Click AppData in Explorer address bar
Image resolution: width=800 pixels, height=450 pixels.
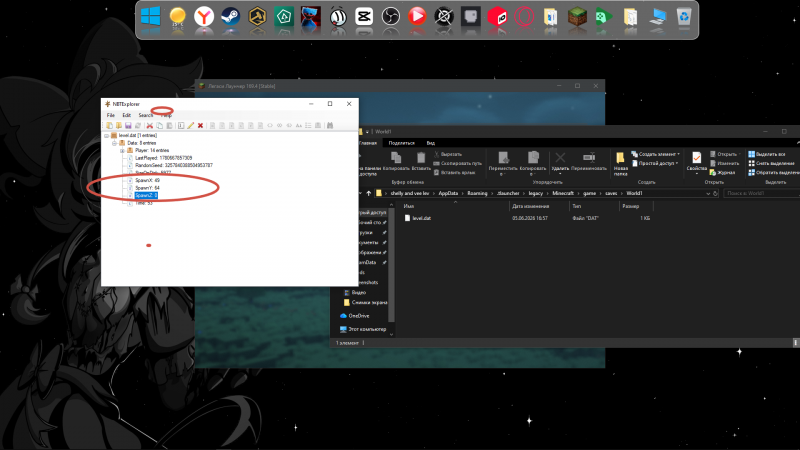click(x=448, y=193)
